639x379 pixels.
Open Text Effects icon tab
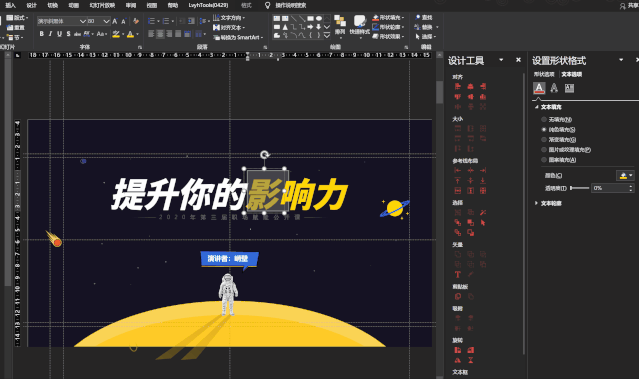click(554, 88)
